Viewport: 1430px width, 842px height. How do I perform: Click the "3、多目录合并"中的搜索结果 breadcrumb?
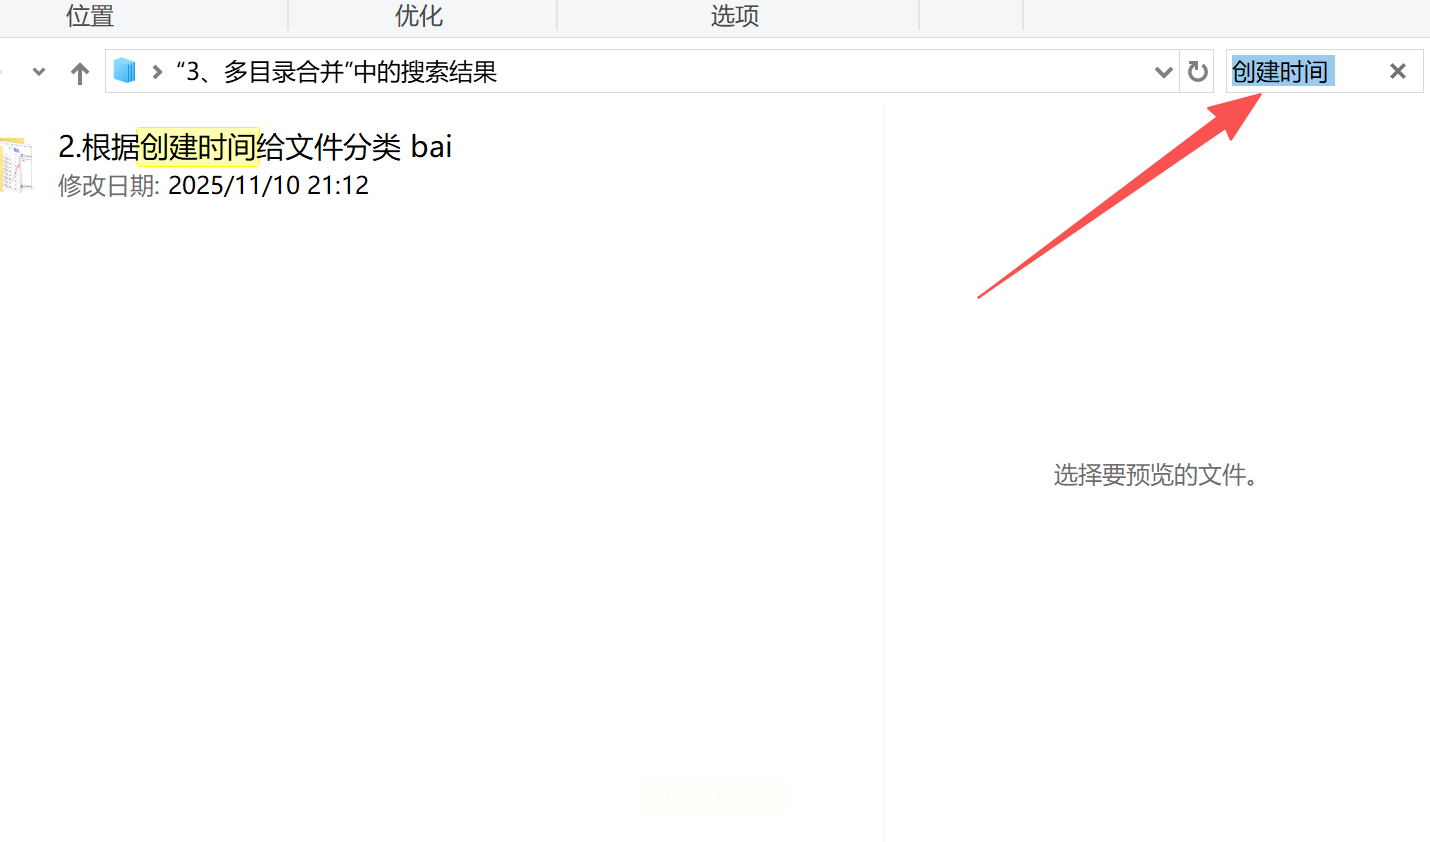(x=336, y=72)
